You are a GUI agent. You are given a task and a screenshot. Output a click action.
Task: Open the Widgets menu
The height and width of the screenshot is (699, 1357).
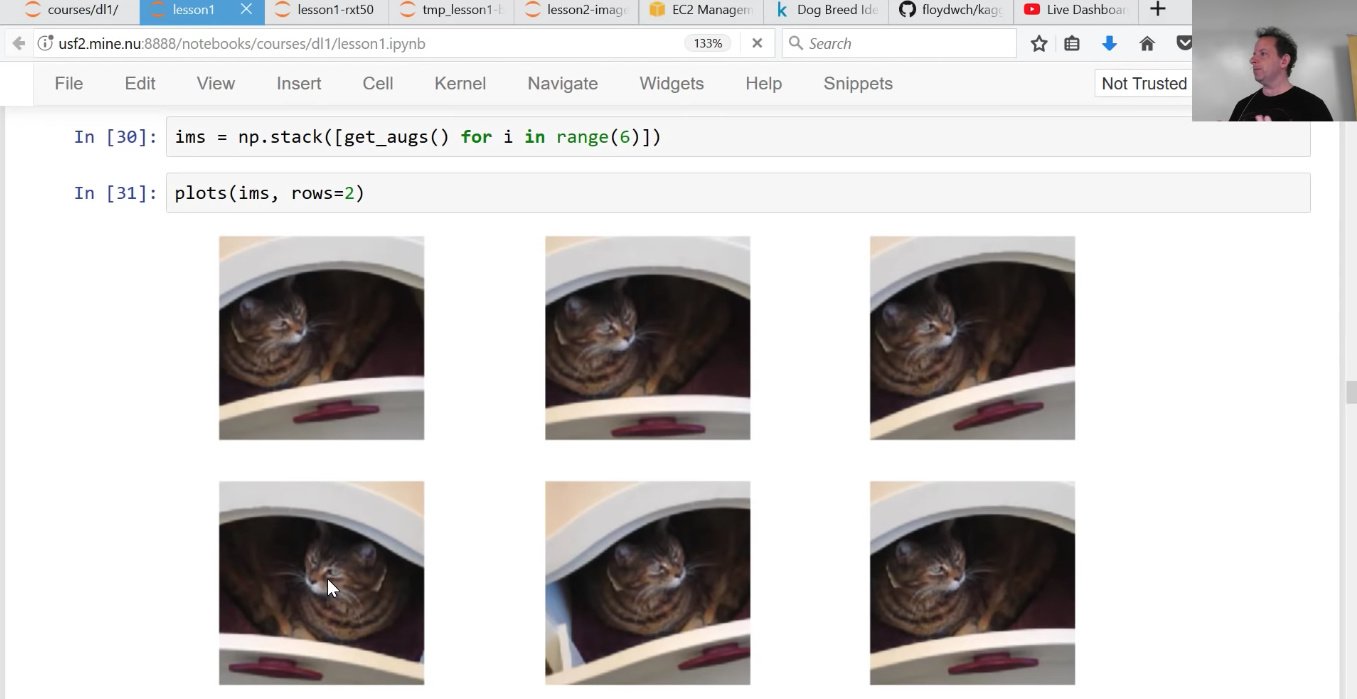(671, 84)
